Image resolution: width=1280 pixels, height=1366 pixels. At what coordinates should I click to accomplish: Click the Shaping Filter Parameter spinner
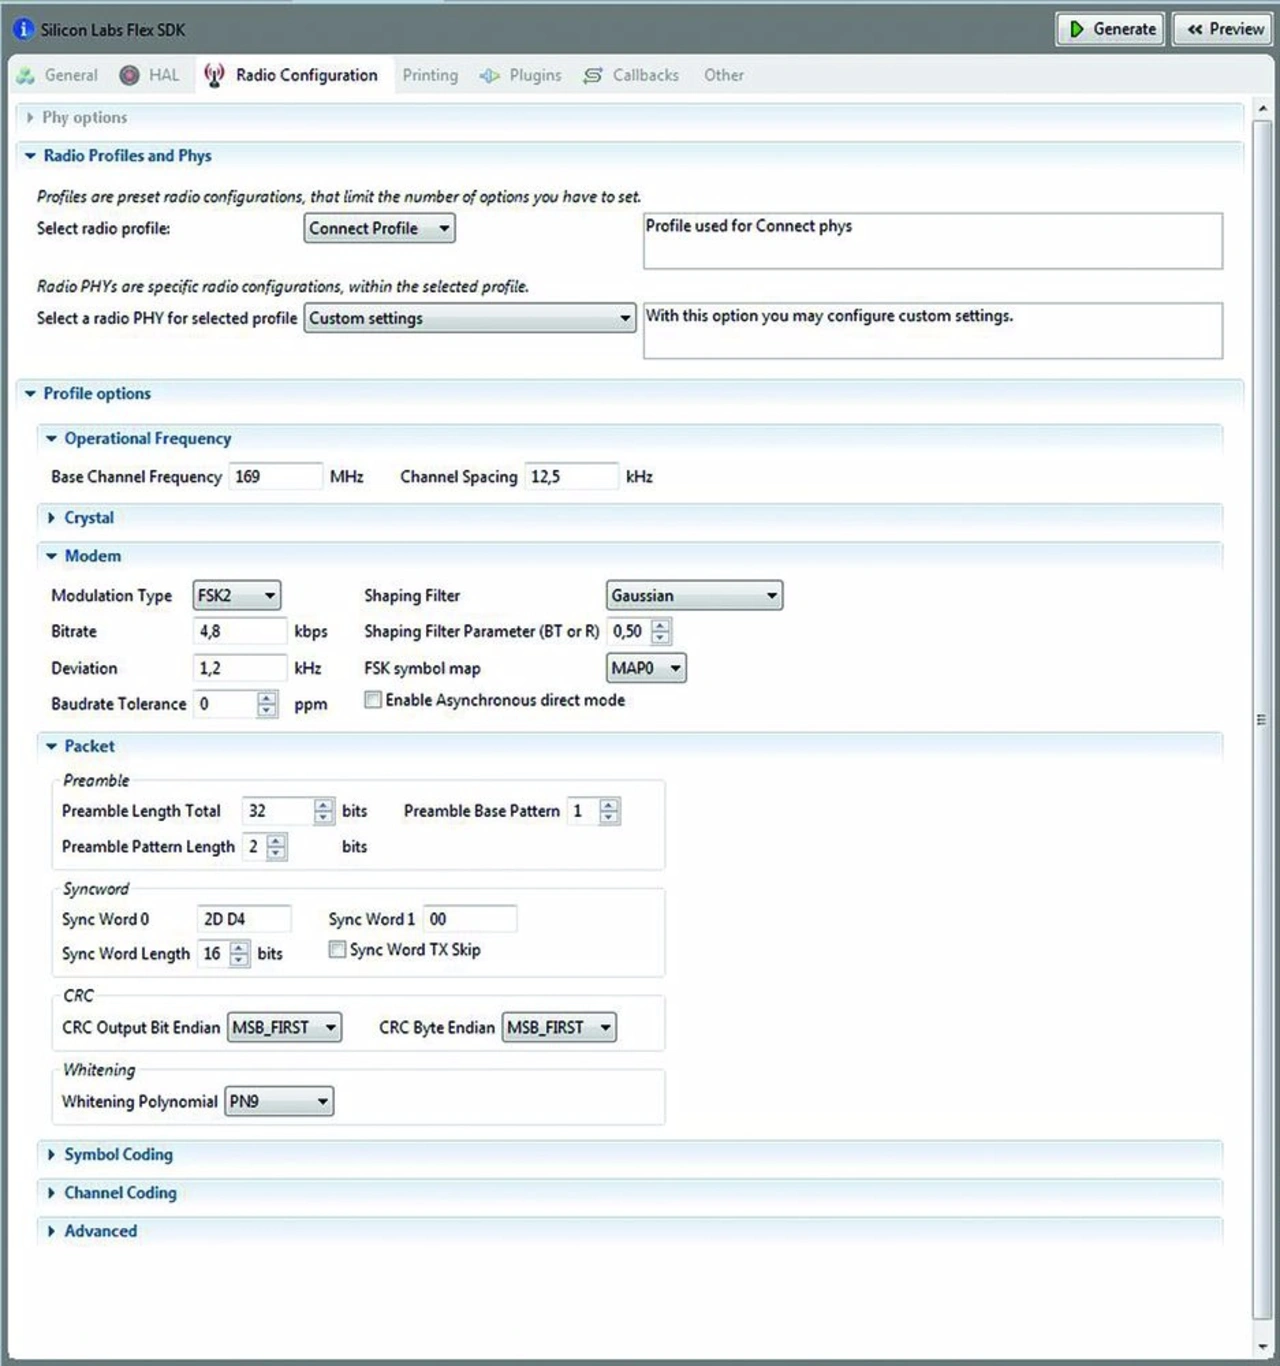pos(661,631)
